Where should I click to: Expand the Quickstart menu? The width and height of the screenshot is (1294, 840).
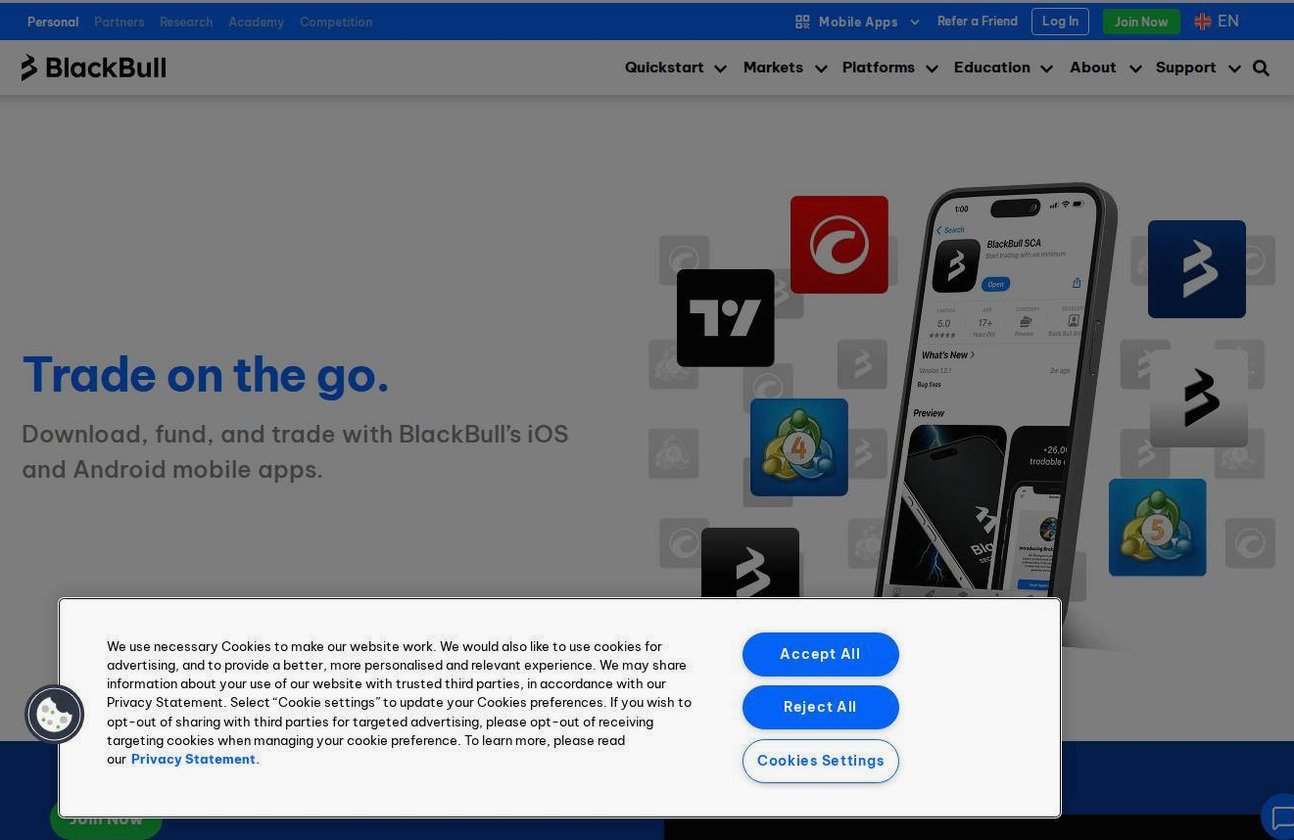676,68
